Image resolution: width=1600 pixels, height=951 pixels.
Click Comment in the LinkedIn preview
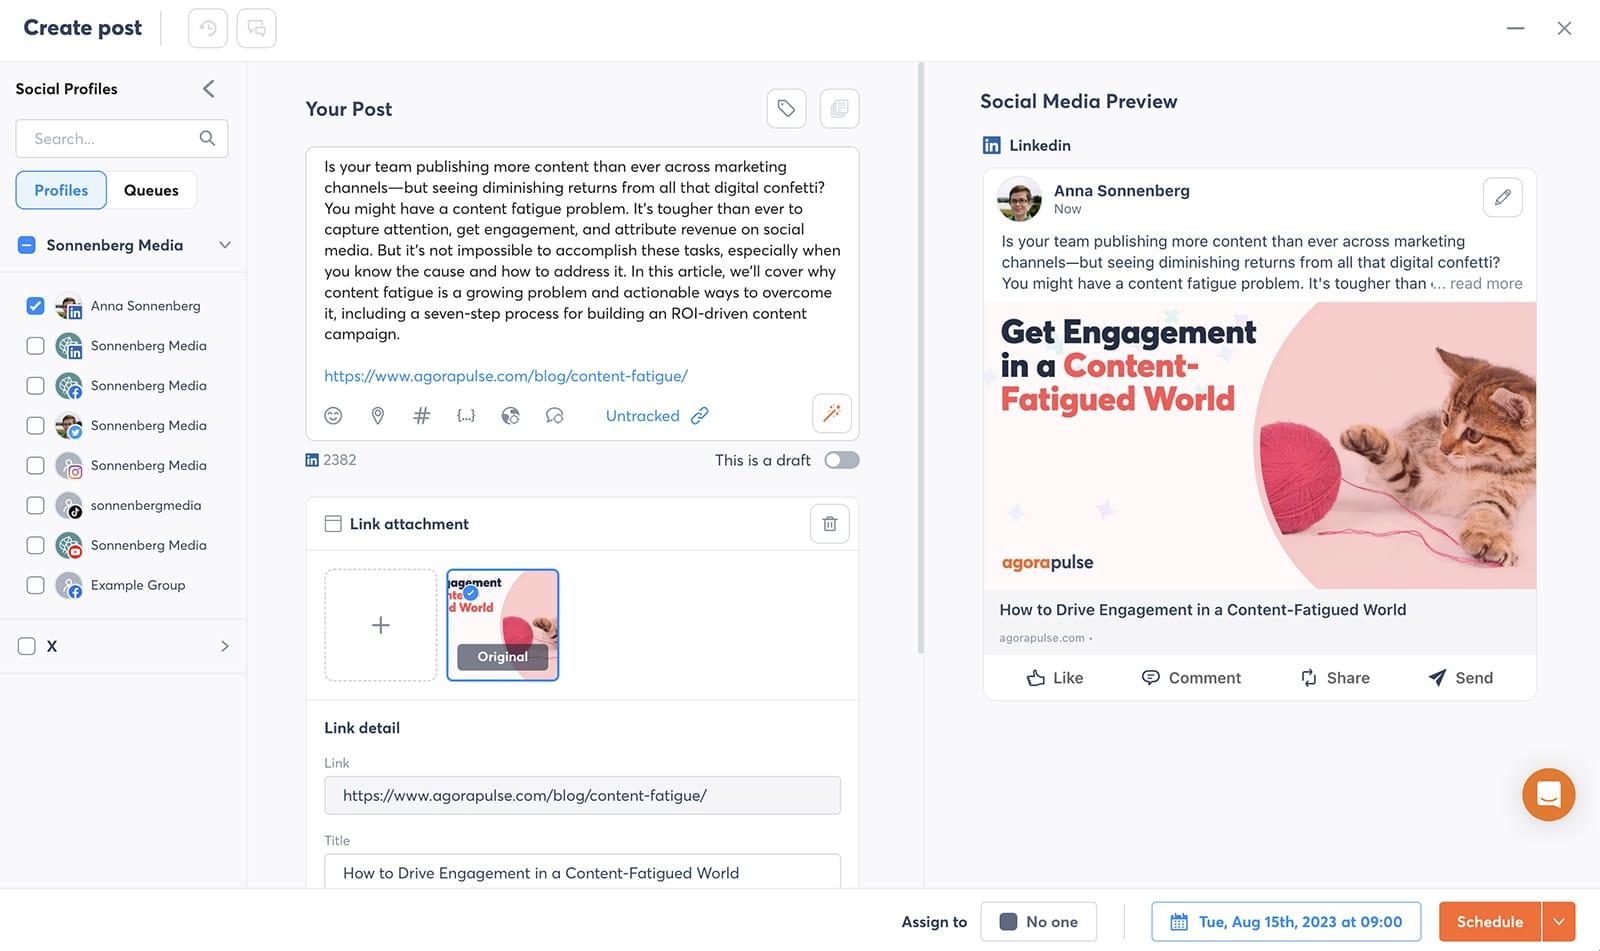coord(1191,678)
